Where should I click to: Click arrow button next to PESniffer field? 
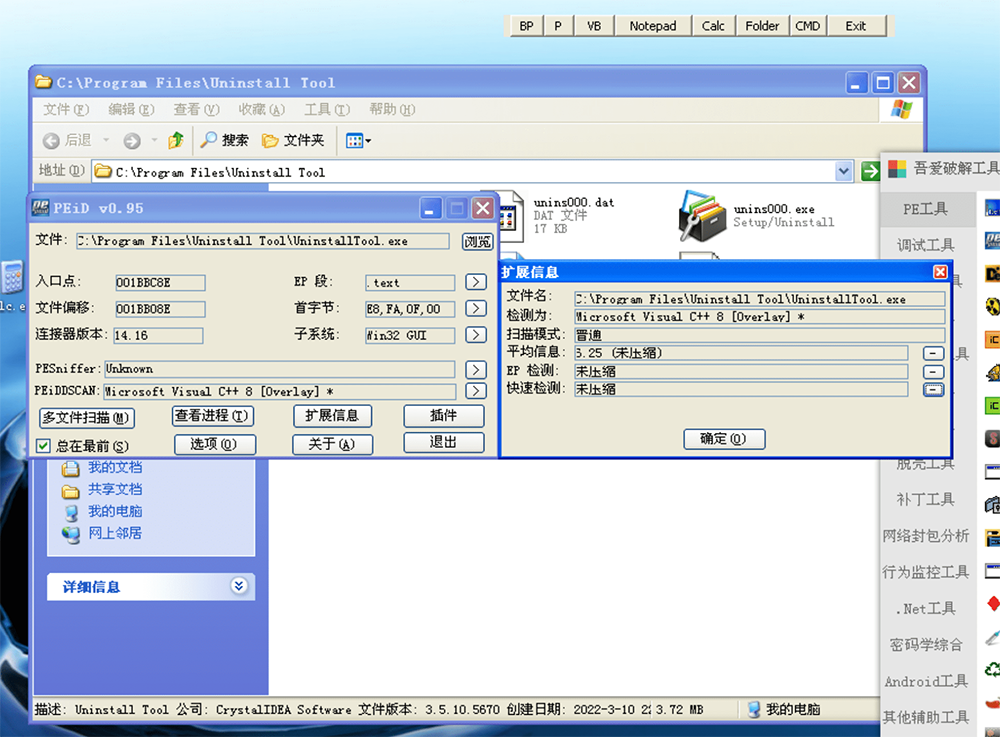pyautogui.click(x=476, y=369)
